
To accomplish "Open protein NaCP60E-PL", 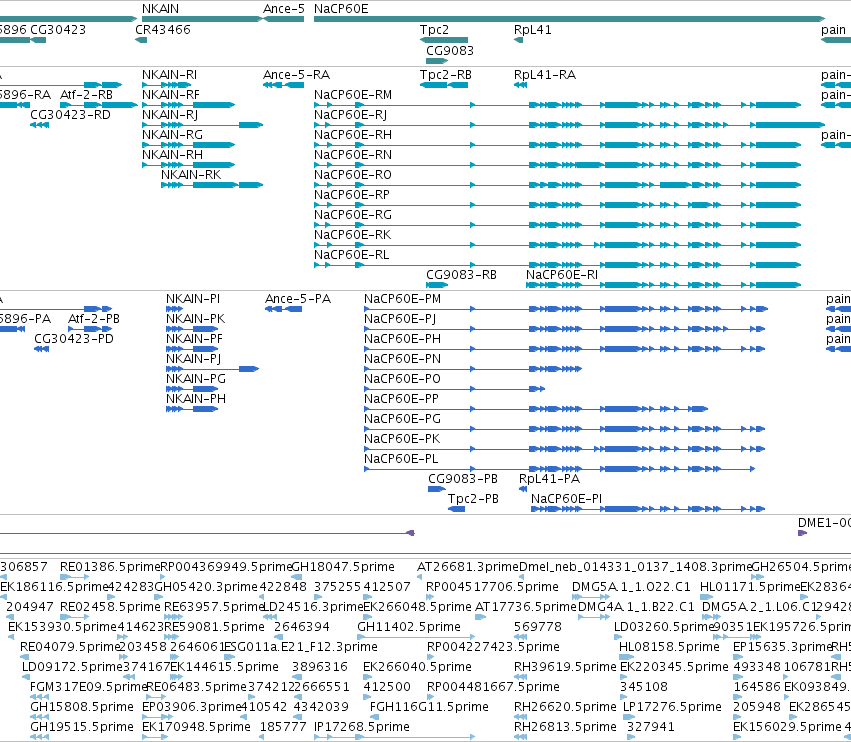I will (x=401, y=460).
